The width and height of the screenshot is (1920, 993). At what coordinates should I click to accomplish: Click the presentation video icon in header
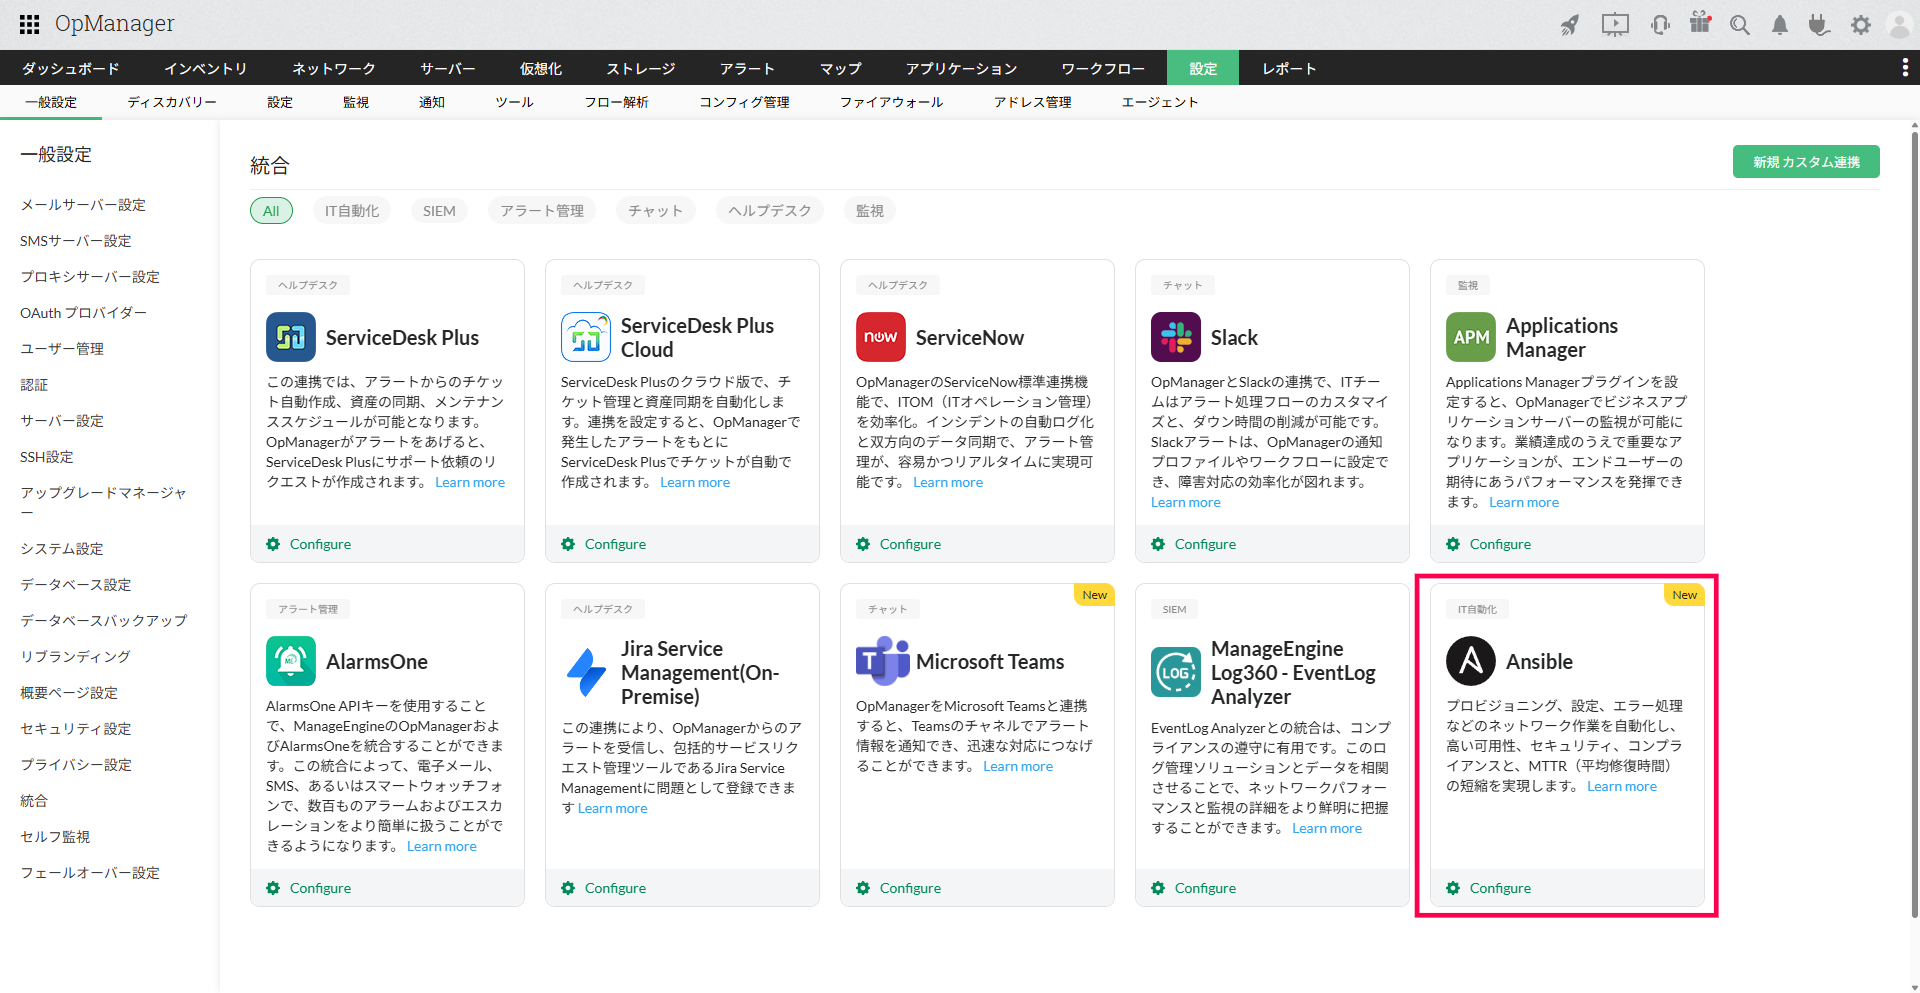tap(1615, 25)
